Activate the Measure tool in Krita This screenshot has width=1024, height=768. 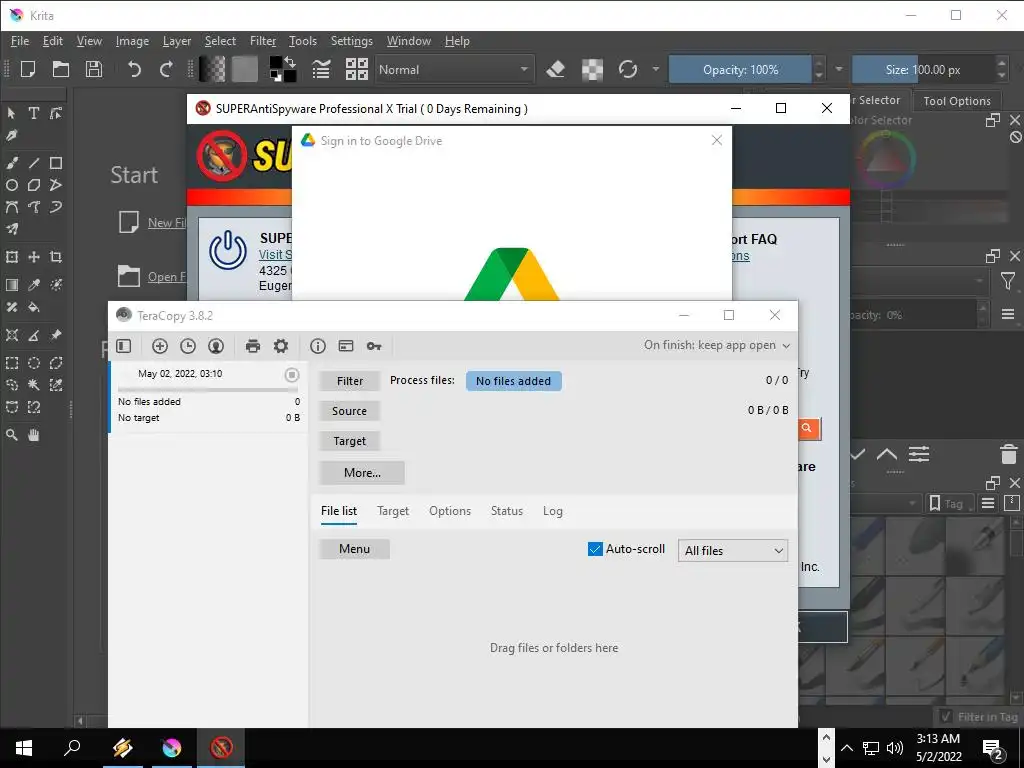coord(33,335)
